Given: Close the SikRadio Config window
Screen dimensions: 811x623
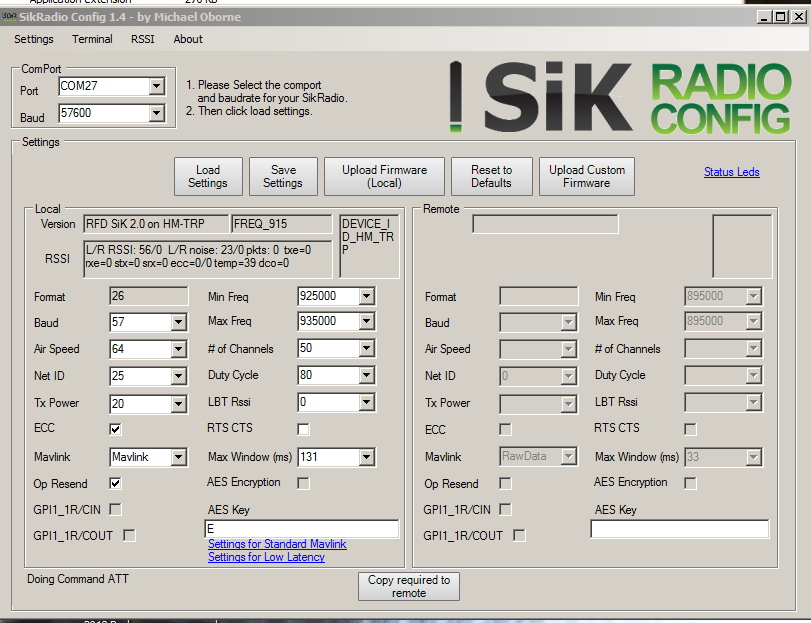Looking at the screenshot, I should [799, 17].
